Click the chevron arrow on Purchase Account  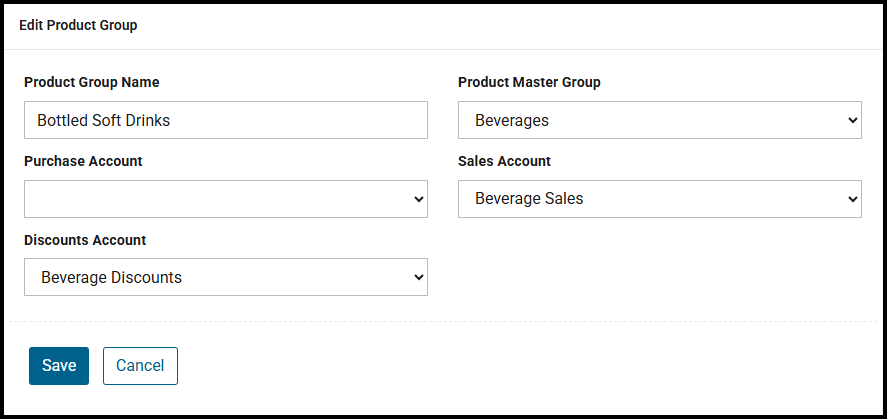point(418,199)
